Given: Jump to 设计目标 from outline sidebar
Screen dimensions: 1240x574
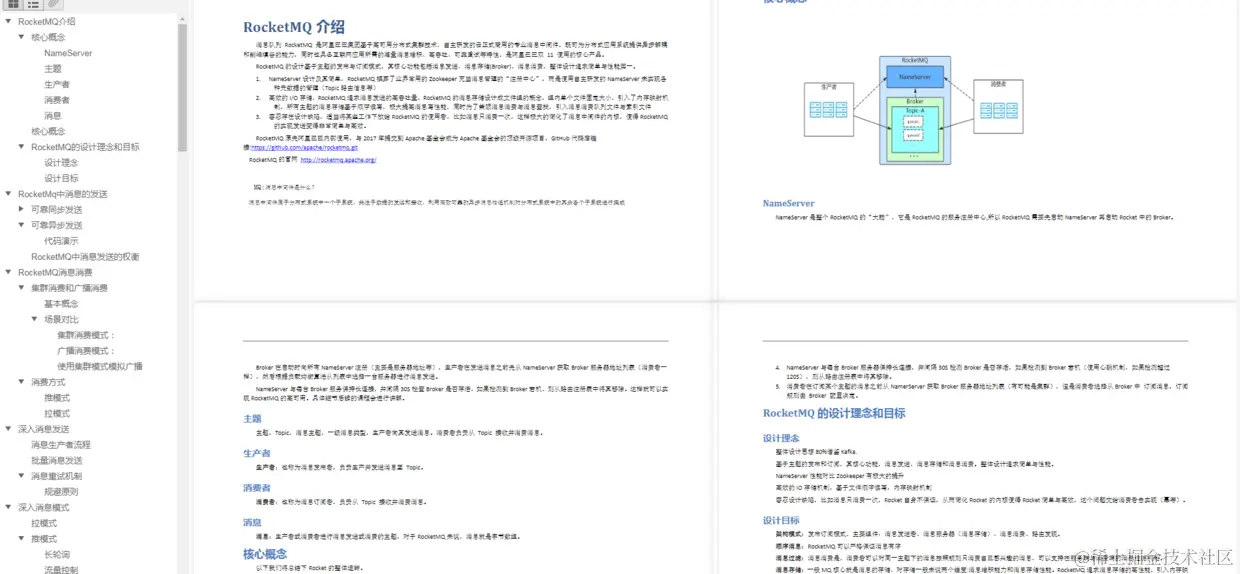Looking at the screenshot, I should pos(61,178).
